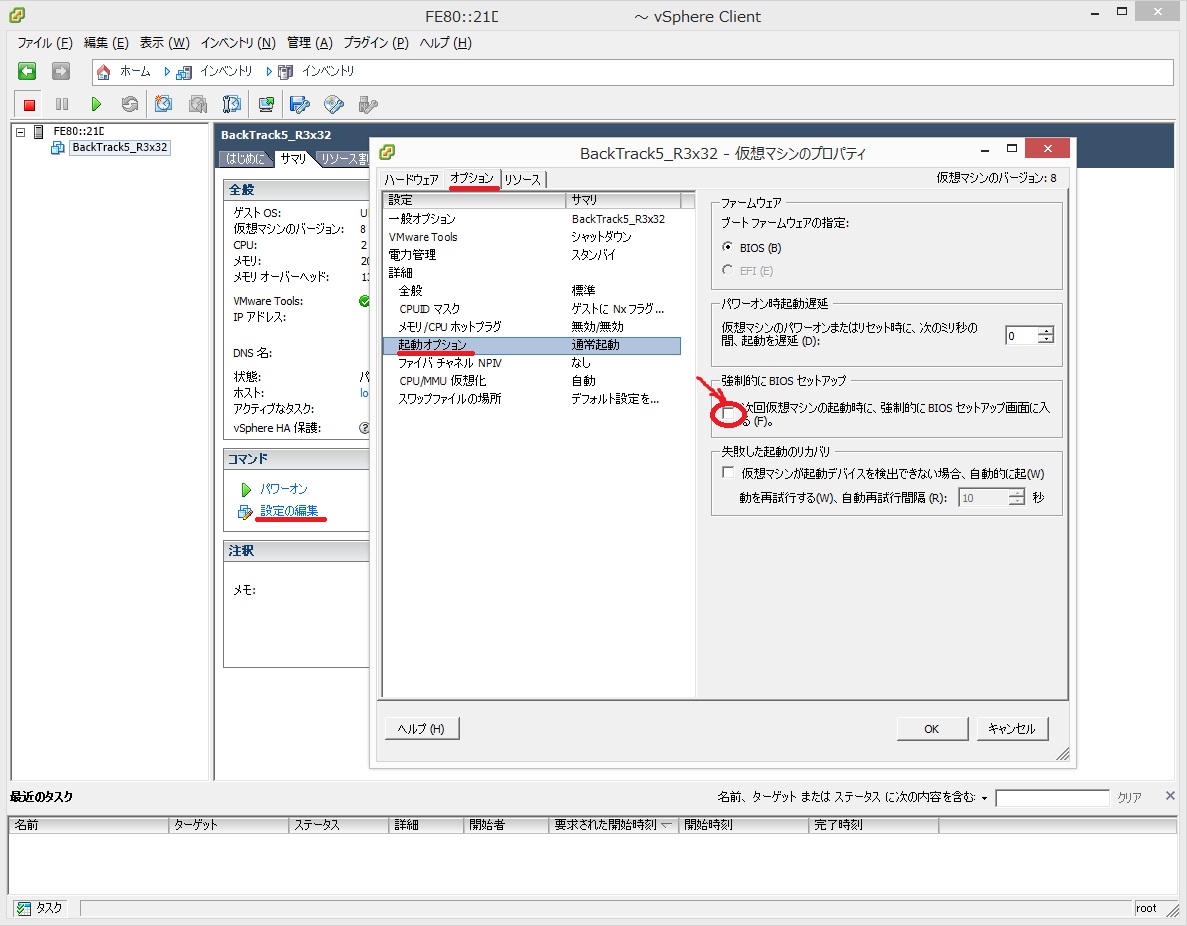Open the snapshot manager toolbar icon
The height and width of the screenshot is (926, 1187).
click(232, 104)
